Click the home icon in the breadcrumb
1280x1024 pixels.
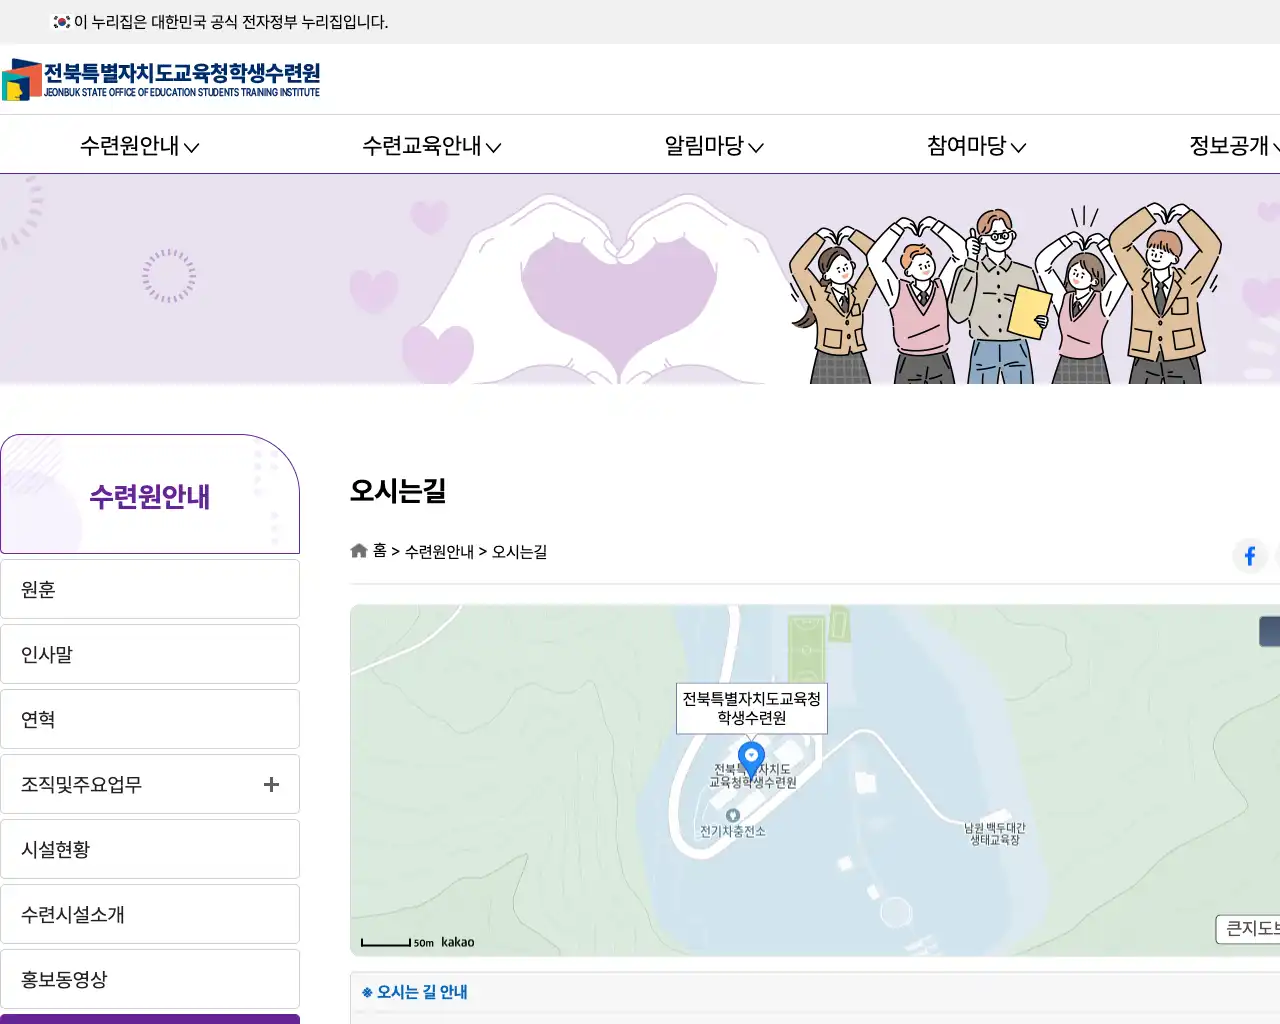tap(358, 549)
